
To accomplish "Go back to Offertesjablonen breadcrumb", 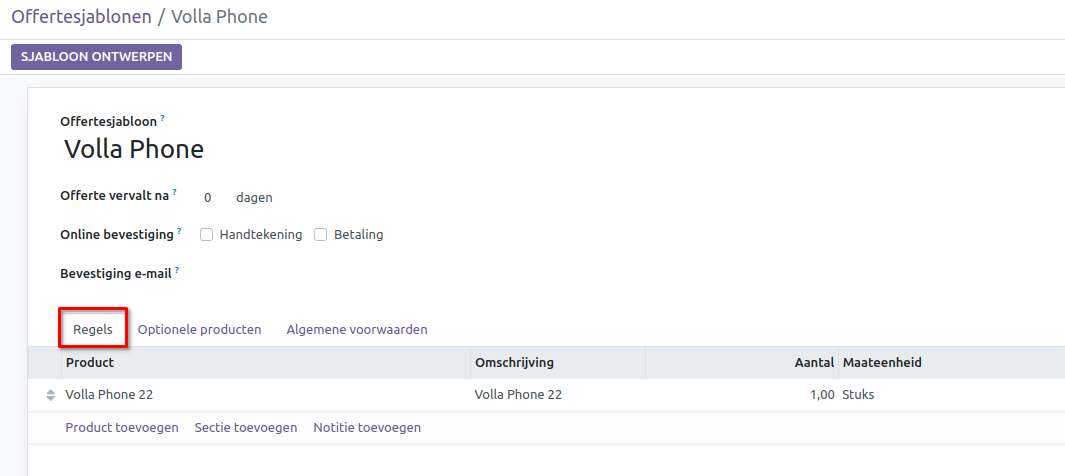I will coord(81,17).
